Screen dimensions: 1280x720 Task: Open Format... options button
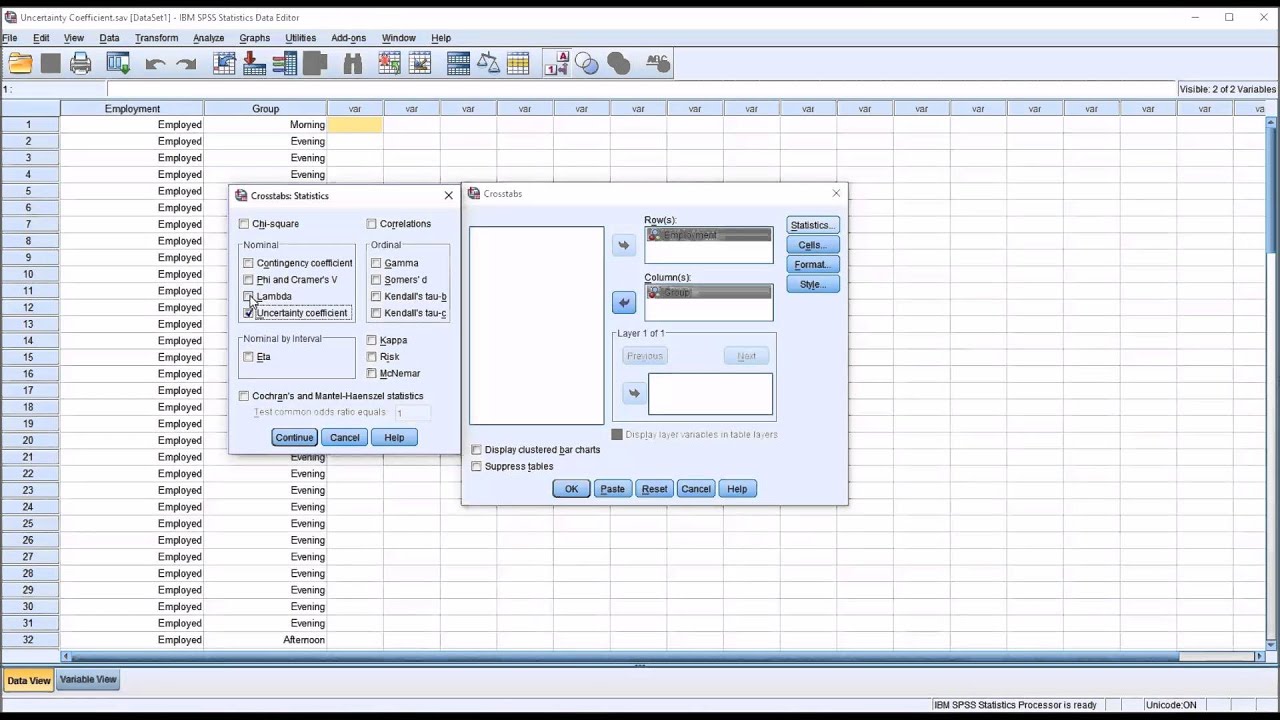pos(812,265)
